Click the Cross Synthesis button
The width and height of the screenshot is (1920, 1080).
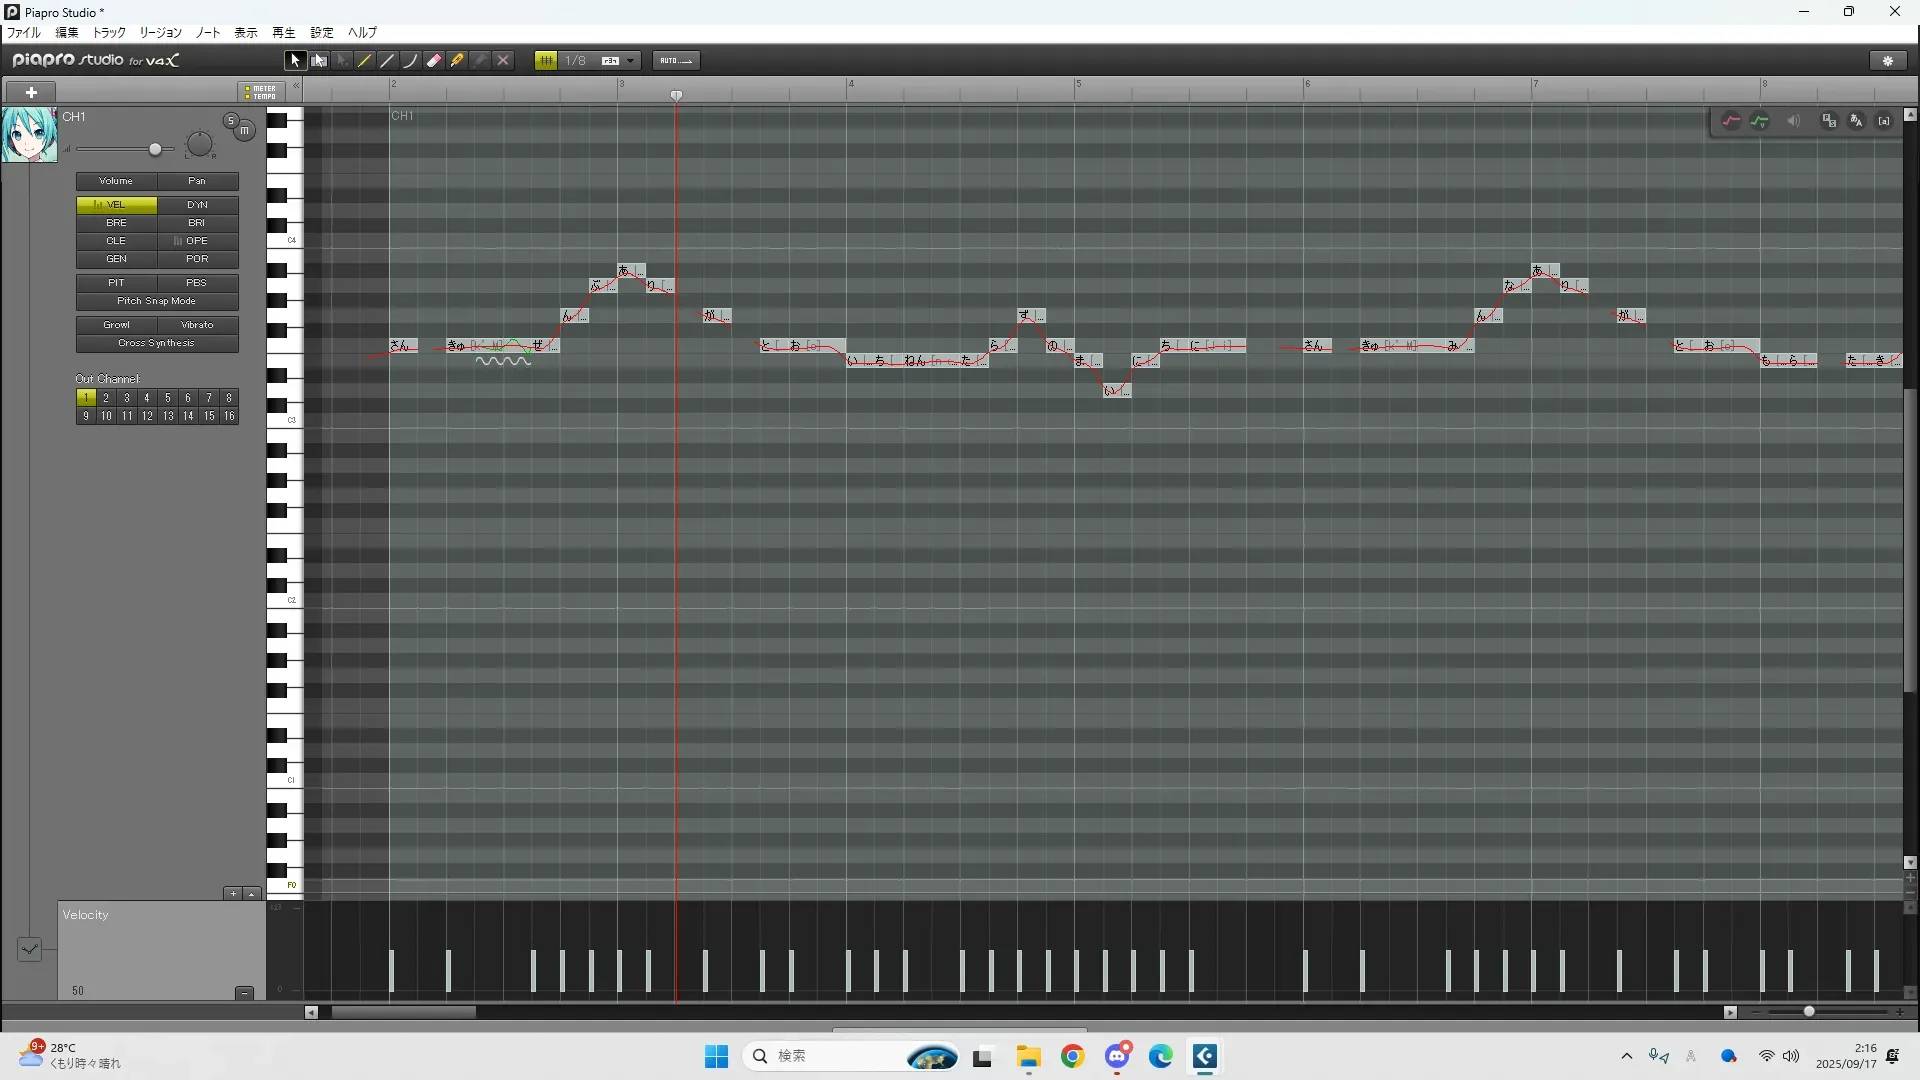point(157,343)
